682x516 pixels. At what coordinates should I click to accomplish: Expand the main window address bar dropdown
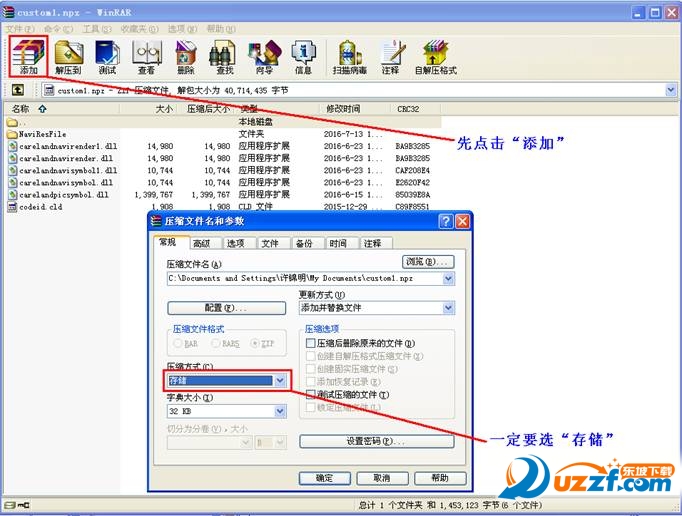click(x=671, y=90)
